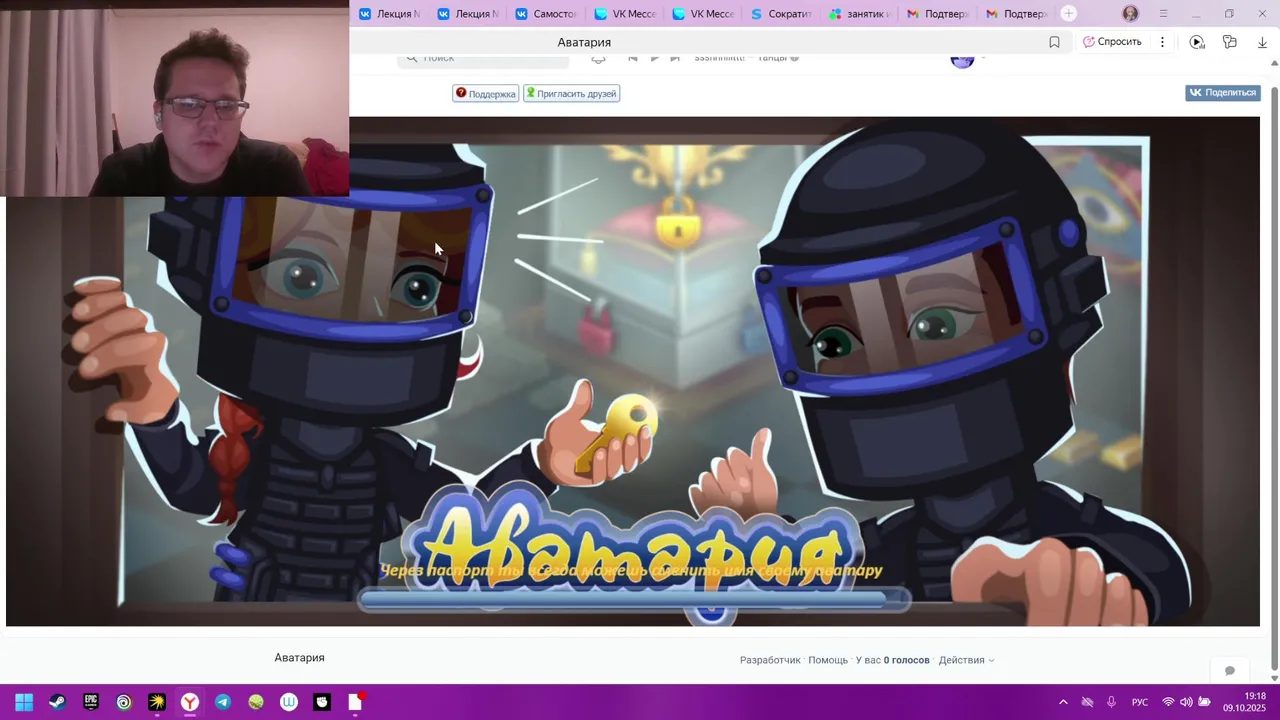Click the Аватария game splash screen
This screenshot has height=720, width=1280.
[x=633, y=371]
